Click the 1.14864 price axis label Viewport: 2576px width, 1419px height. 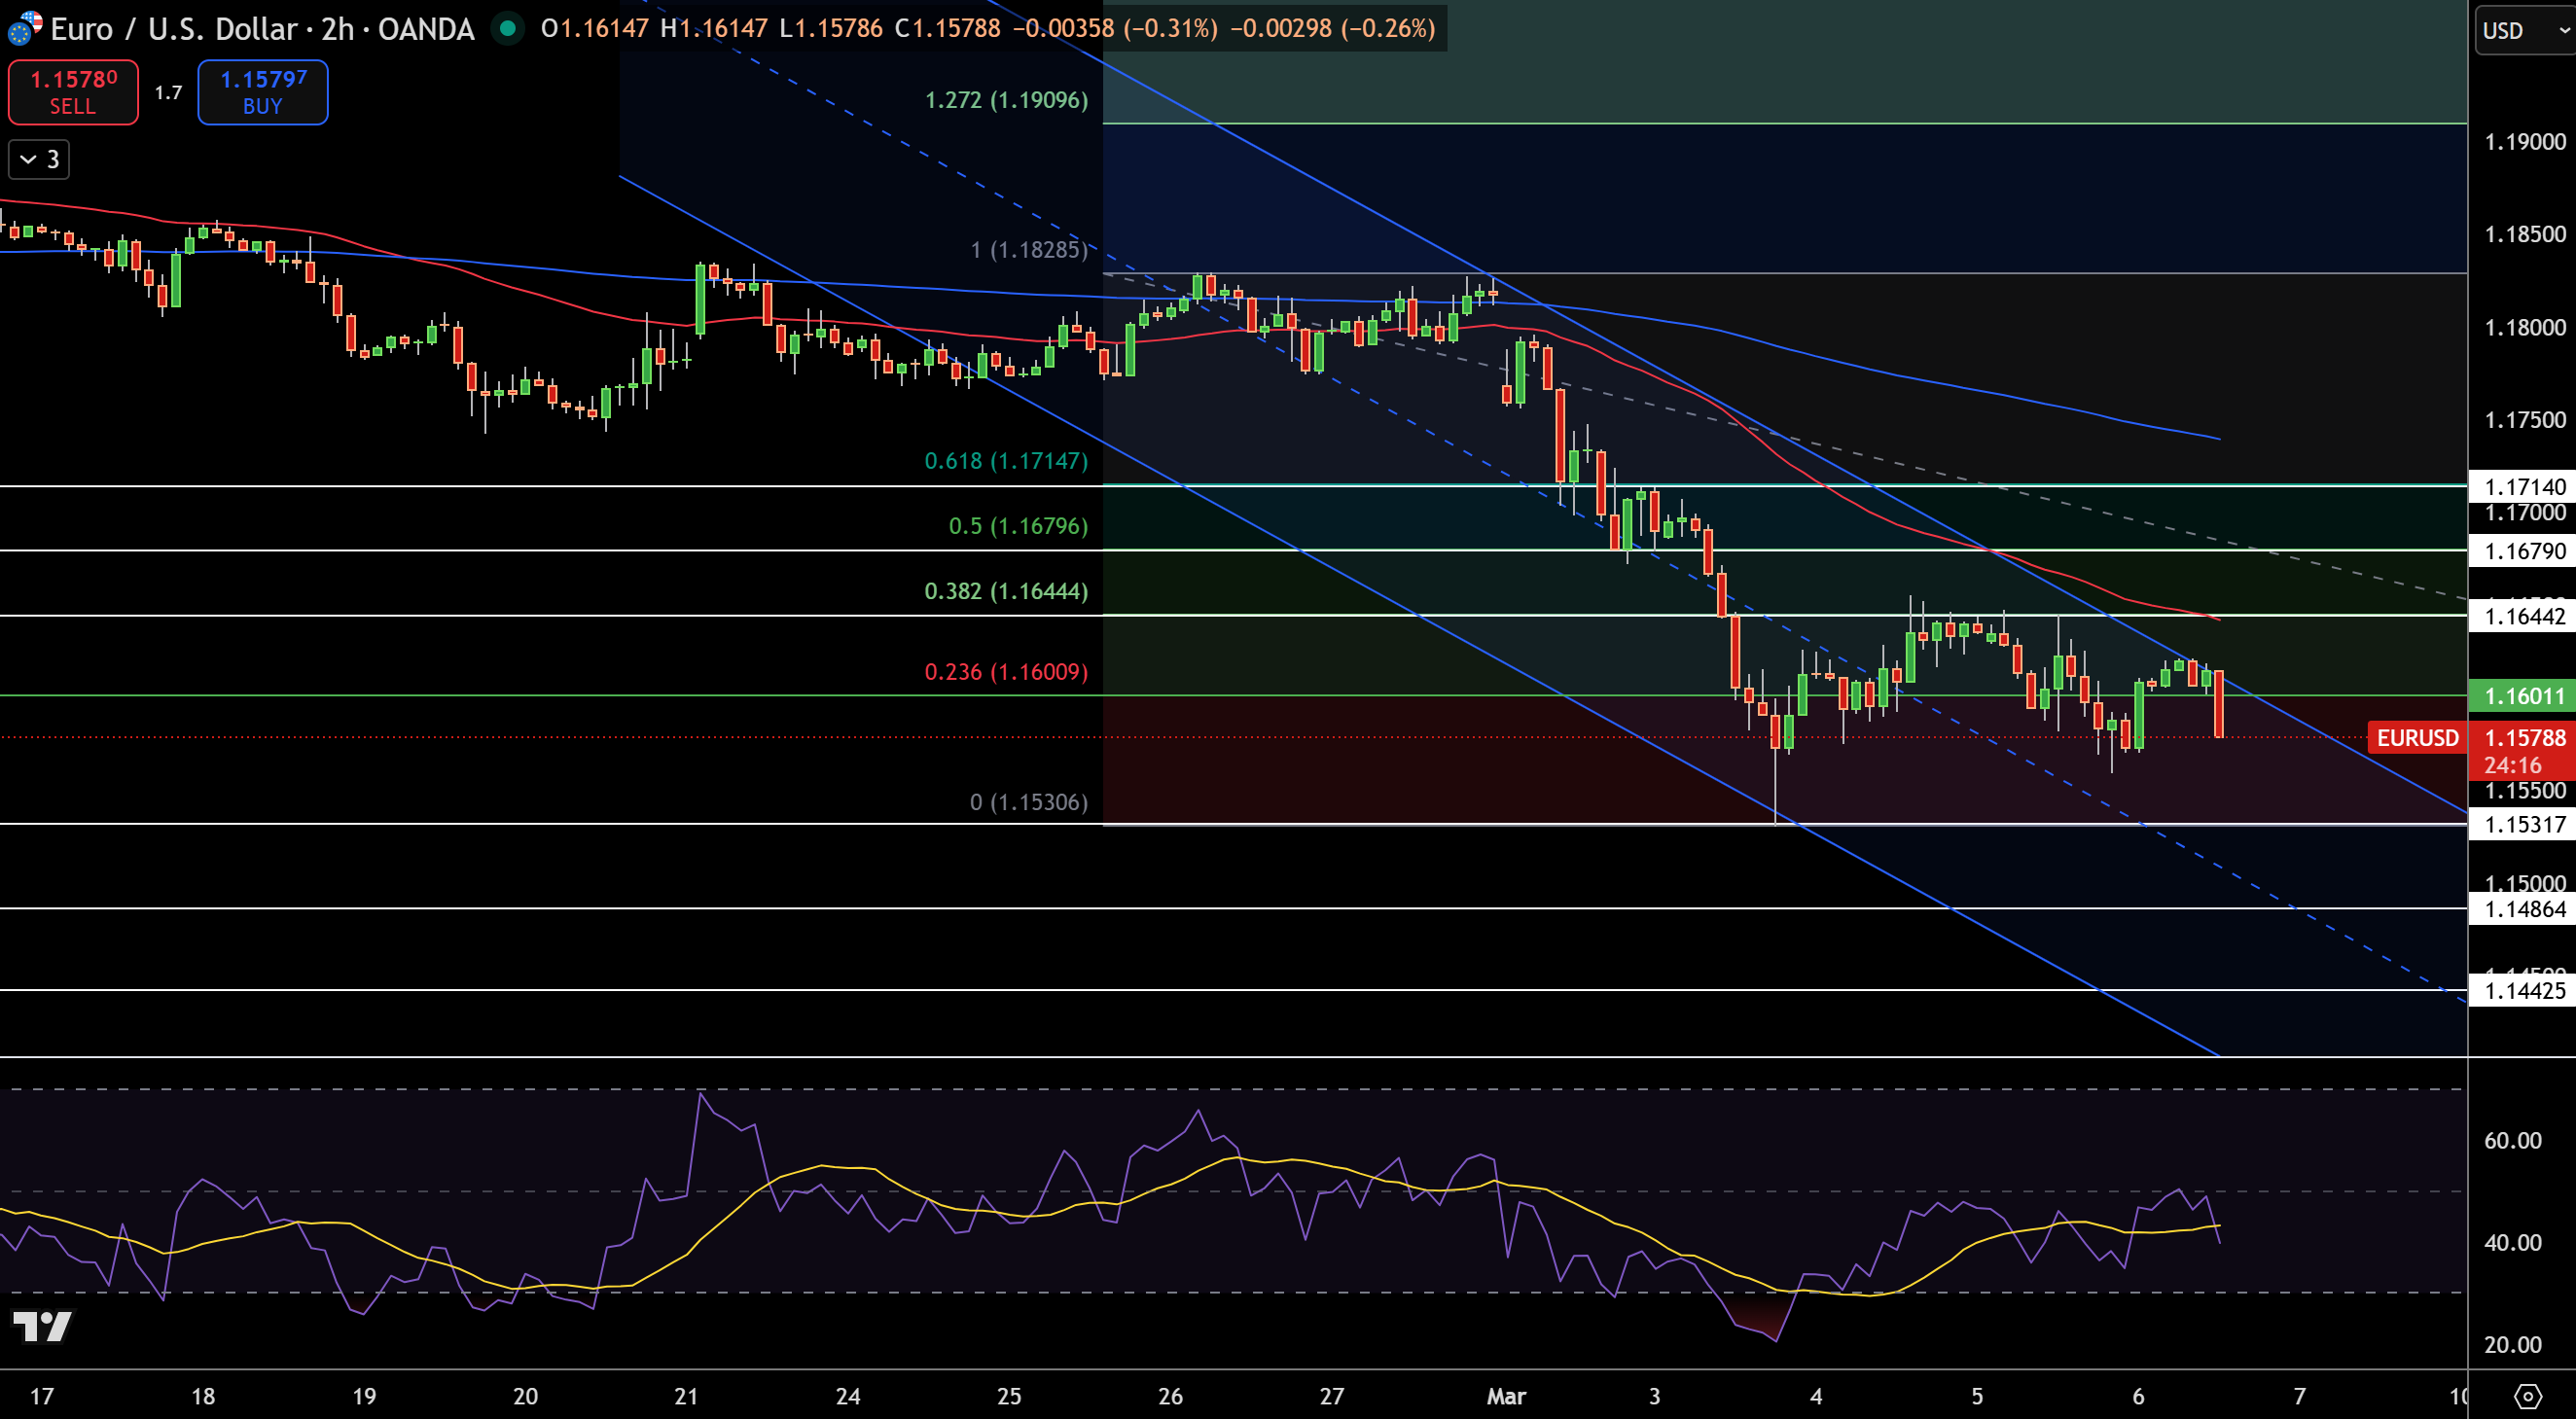point(2522,909)
